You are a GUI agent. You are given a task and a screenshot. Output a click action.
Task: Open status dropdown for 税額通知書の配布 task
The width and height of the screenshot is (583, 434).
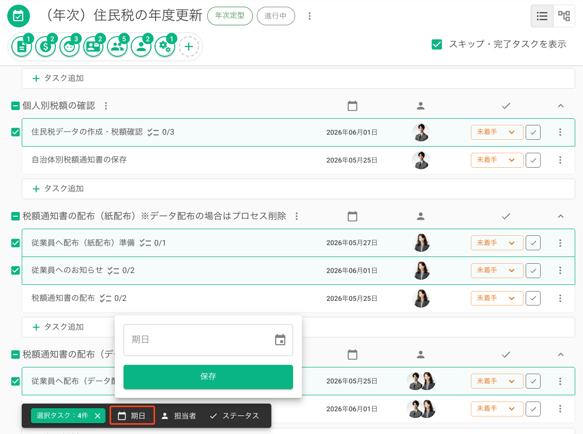click(497, 298)
